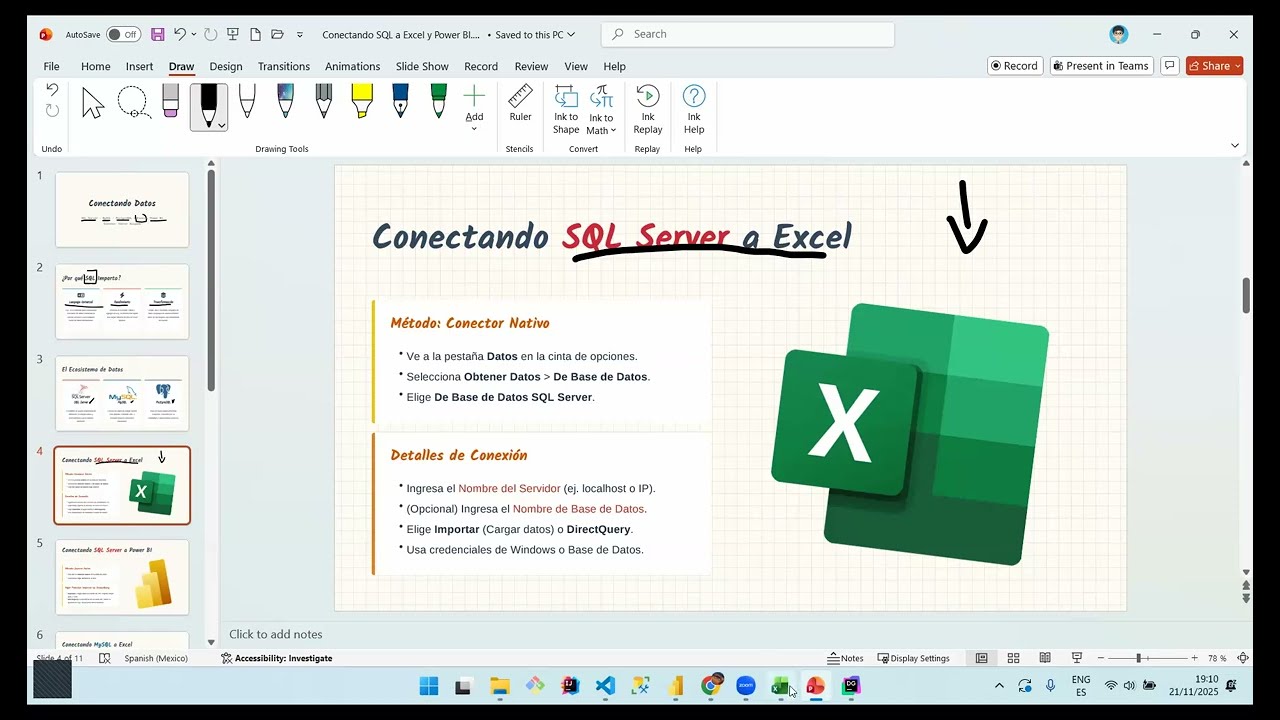Screen dimensions: 1280x720
Task: Click the Redo icon in the title bar
Action: (211, 34)
